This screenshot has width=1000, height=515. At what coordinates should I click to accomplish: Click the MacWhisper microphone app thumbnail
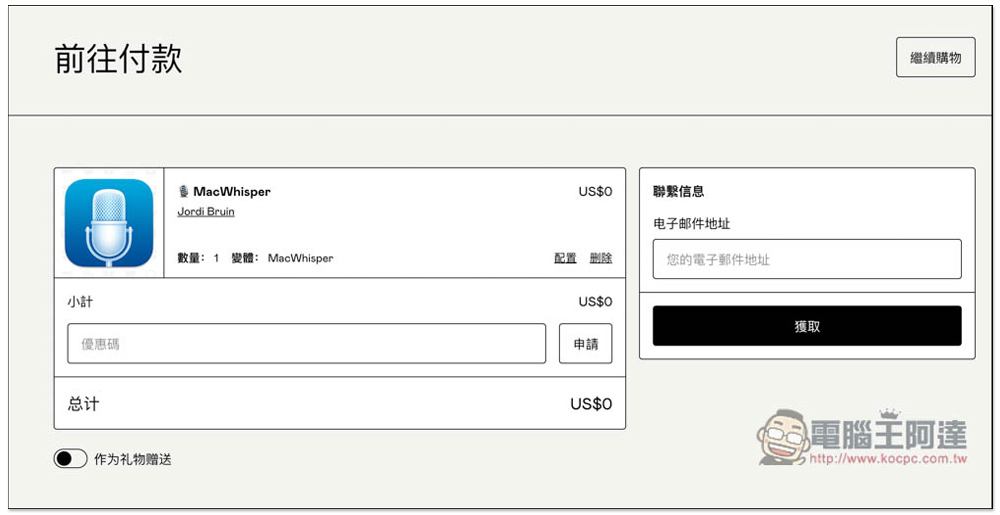tap(109, 223)
